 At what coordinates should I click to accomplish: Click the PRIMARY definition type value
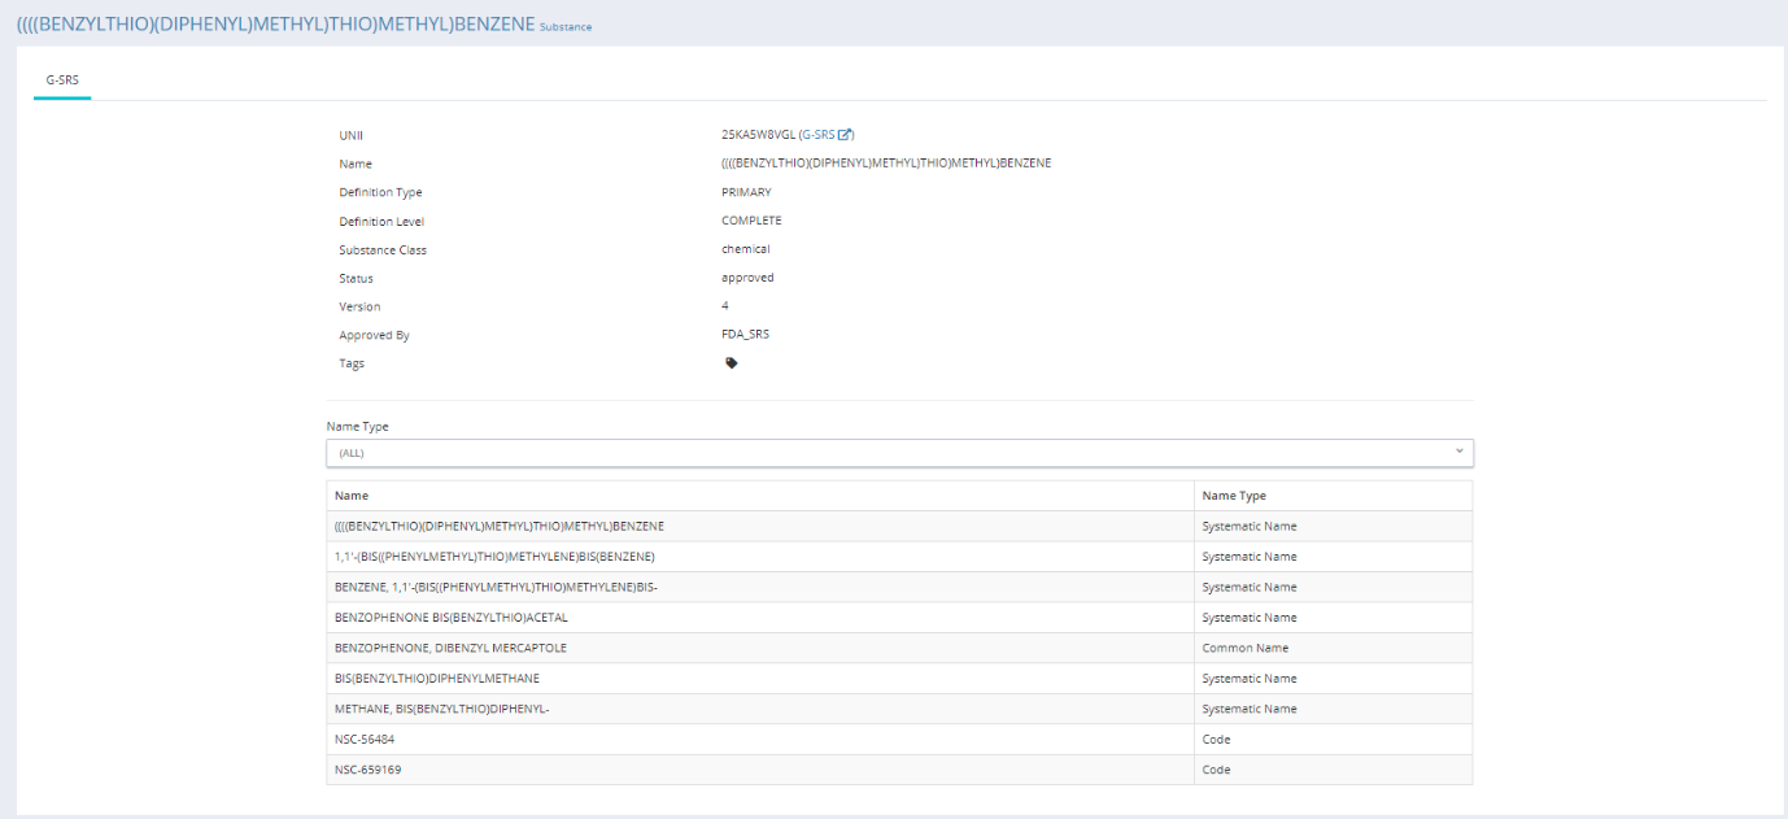[746, 192]
